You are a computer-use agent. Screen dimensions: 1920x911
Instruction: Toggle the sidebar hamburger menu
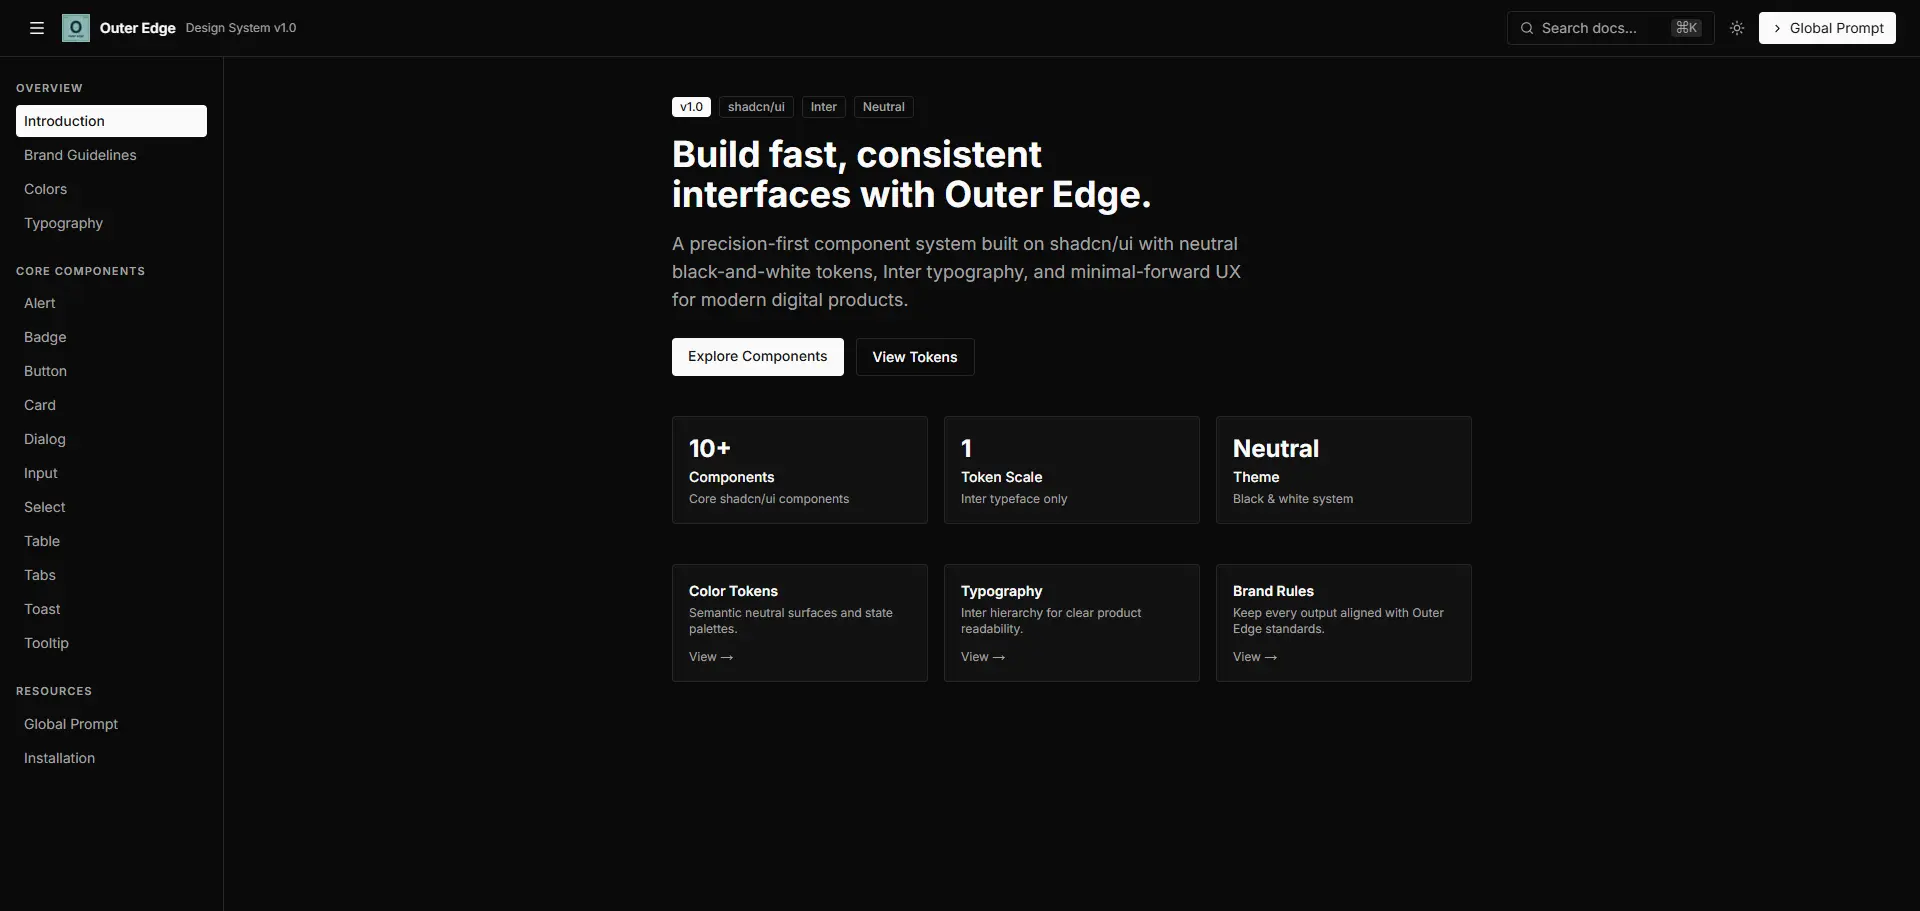(x=37, y=28)
